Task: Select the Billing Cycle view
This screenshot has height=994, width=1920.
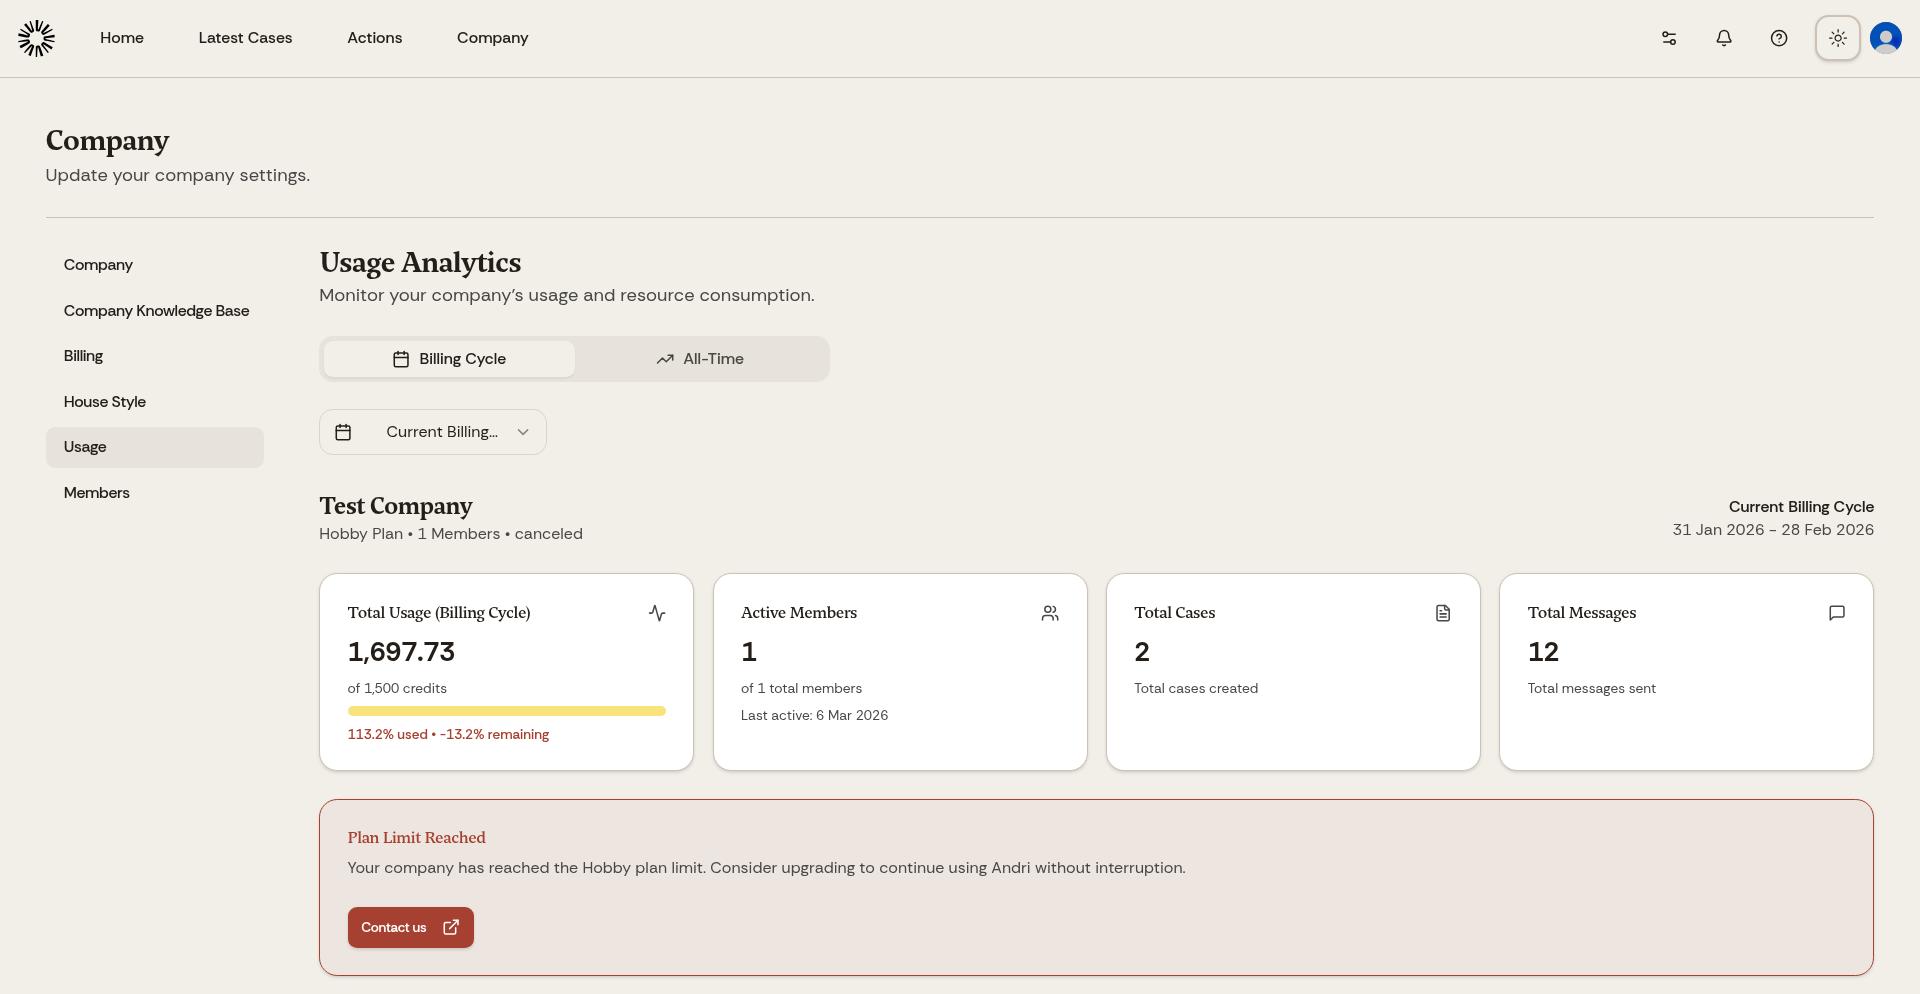Action: (x=448, y=358)
